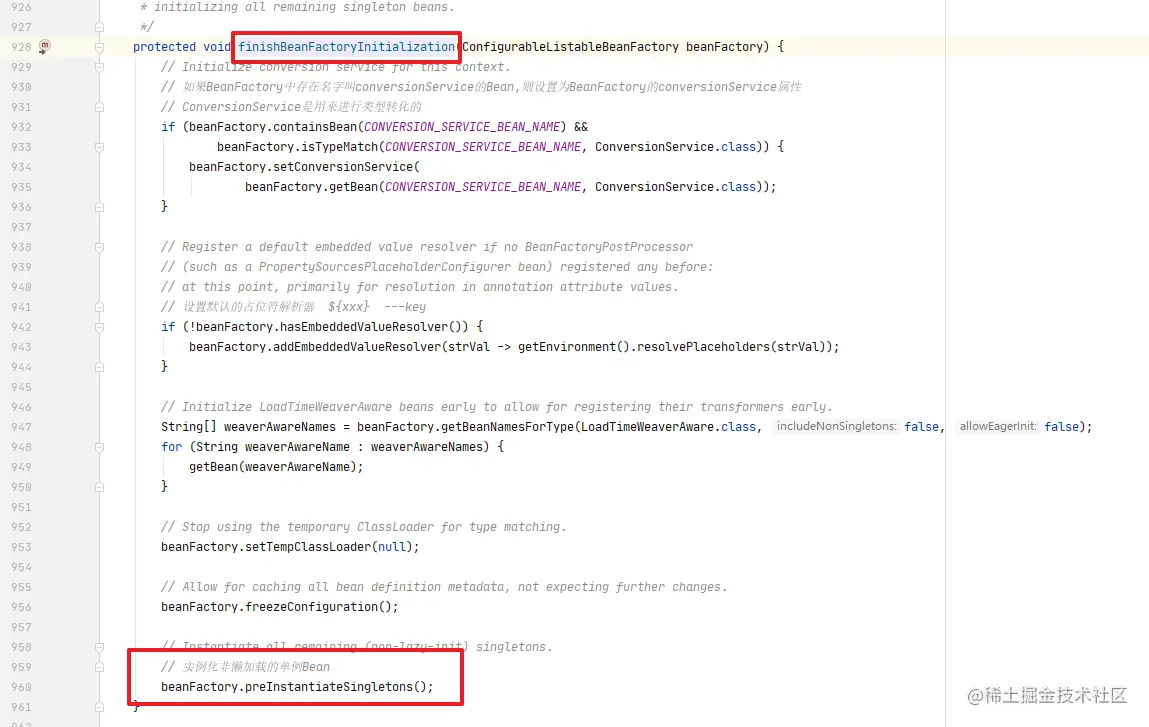This screenshot has height=727, width=1149.
Task: Click line number 945 in the gutter
Action: point(21,387)
